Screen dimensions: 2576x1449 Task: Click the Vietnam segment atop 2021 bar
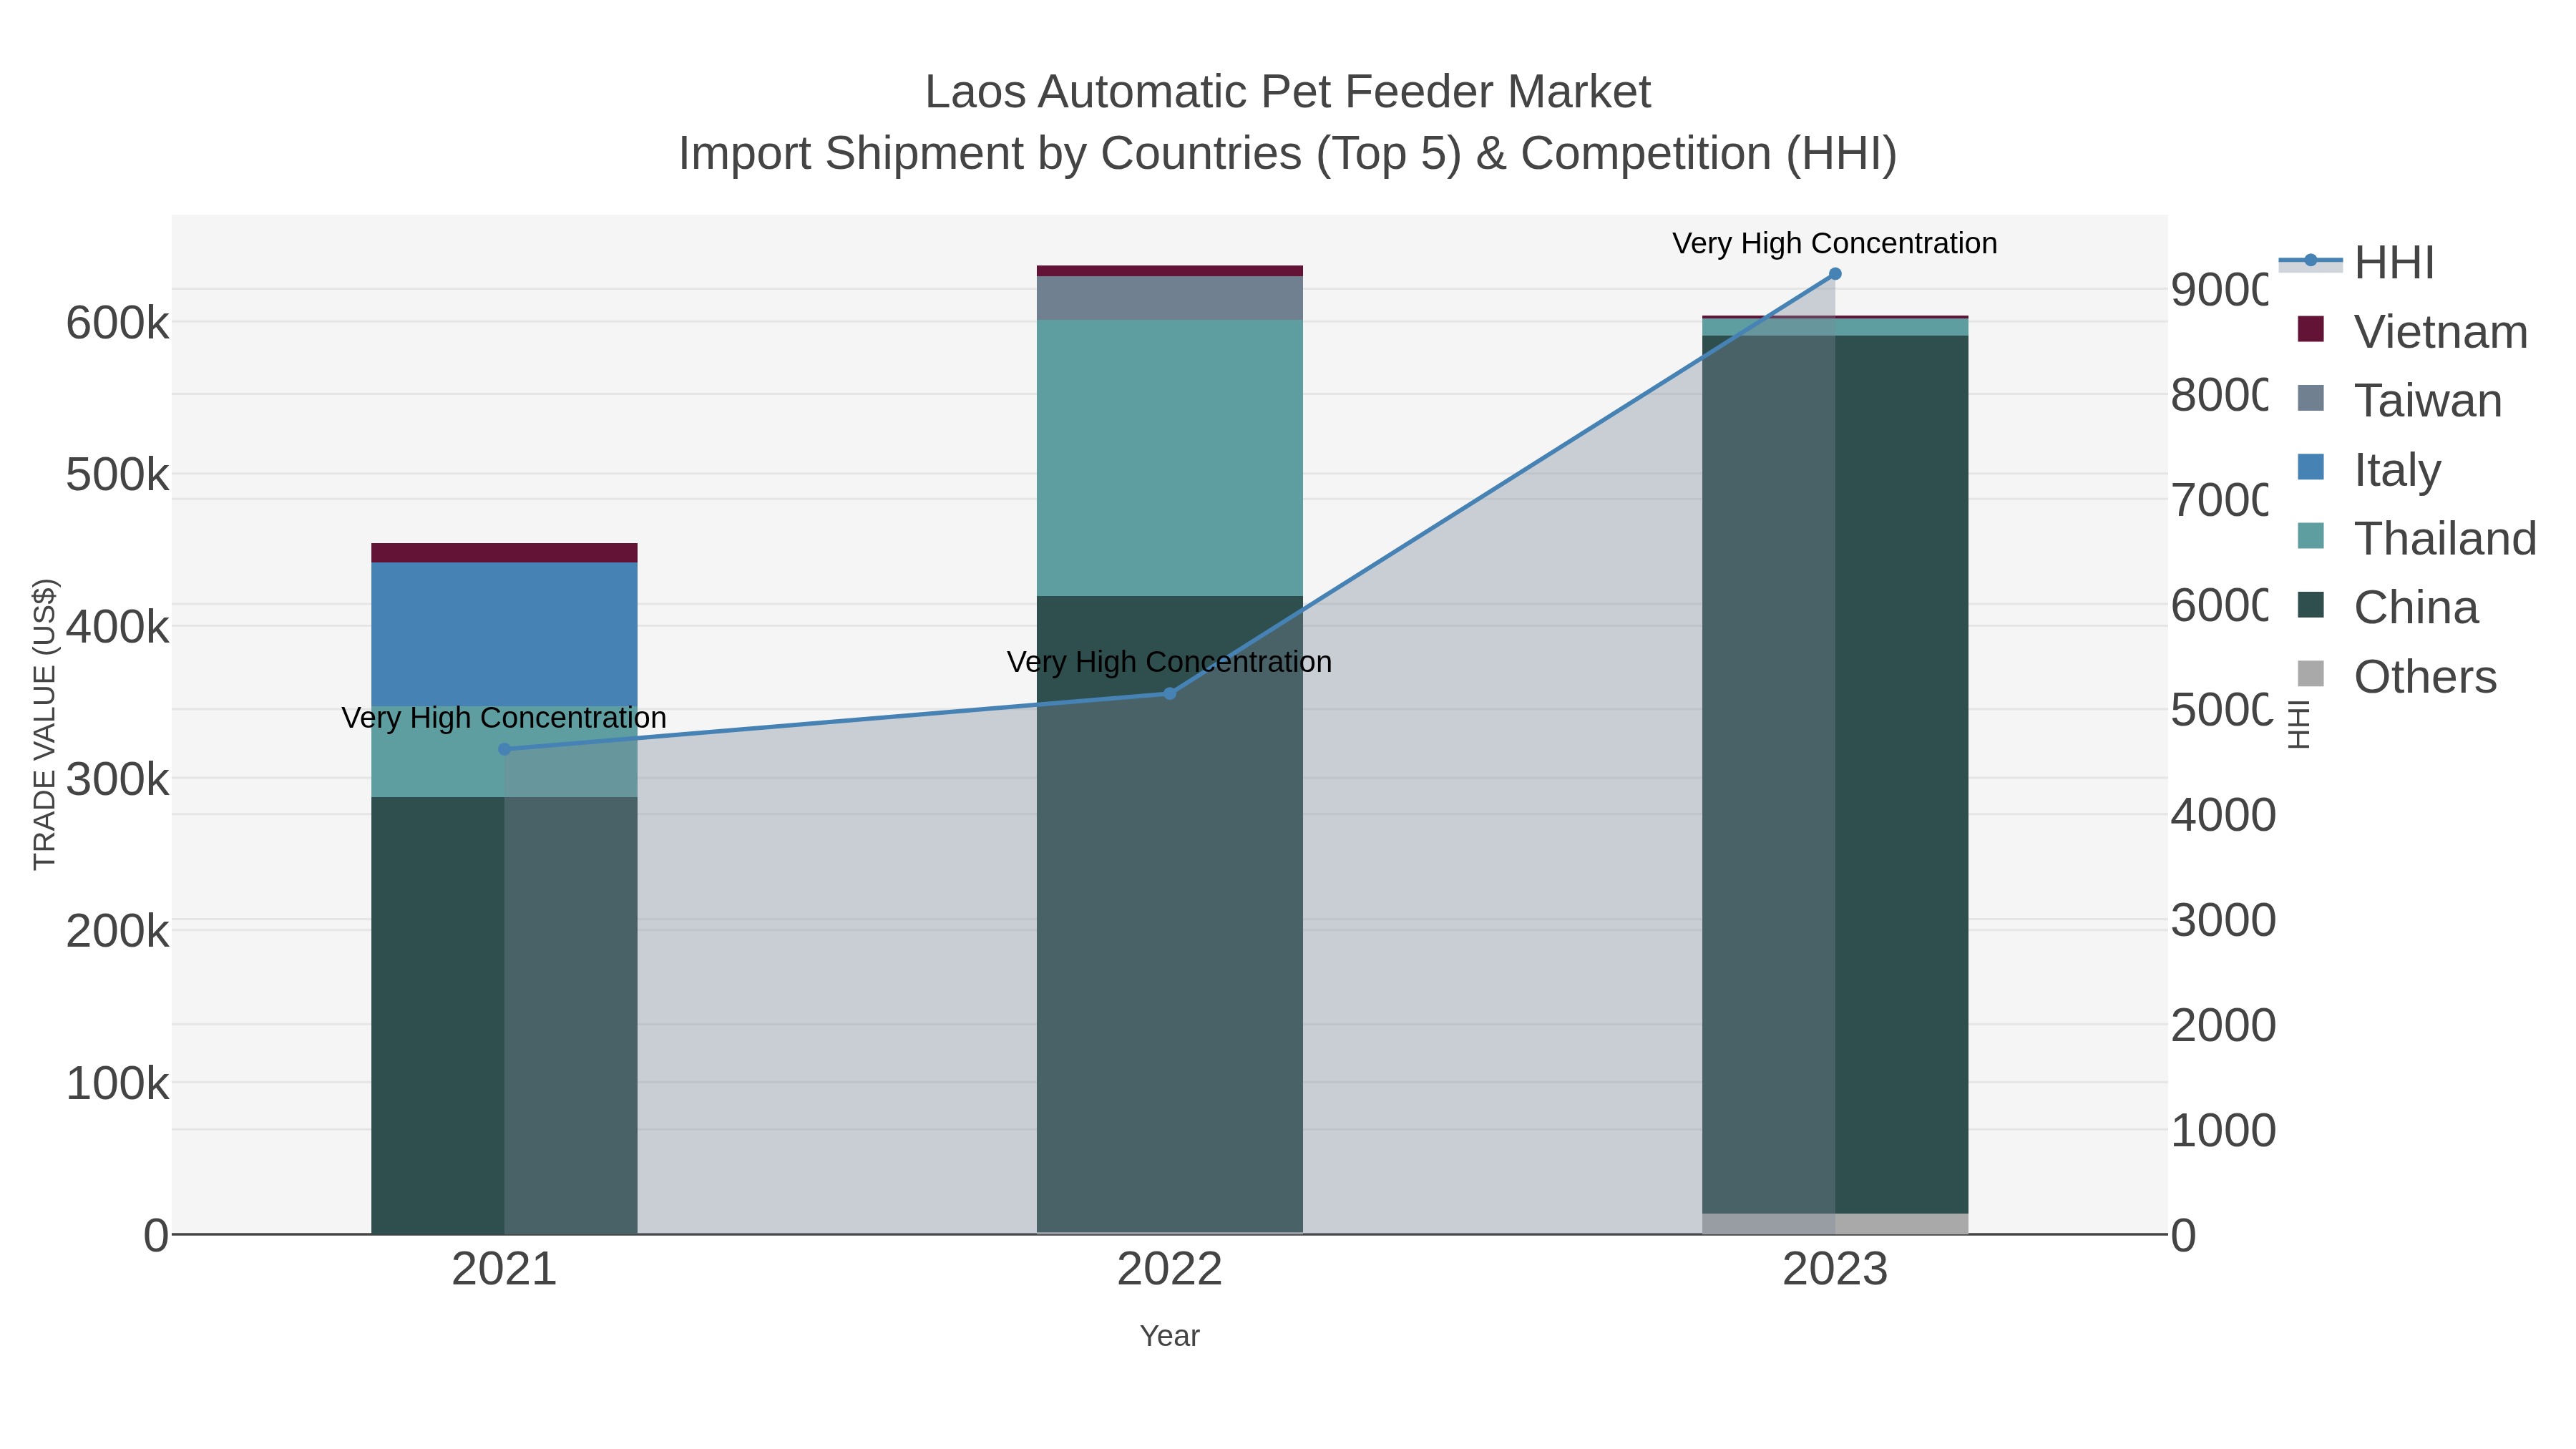(x=504, y=553)
